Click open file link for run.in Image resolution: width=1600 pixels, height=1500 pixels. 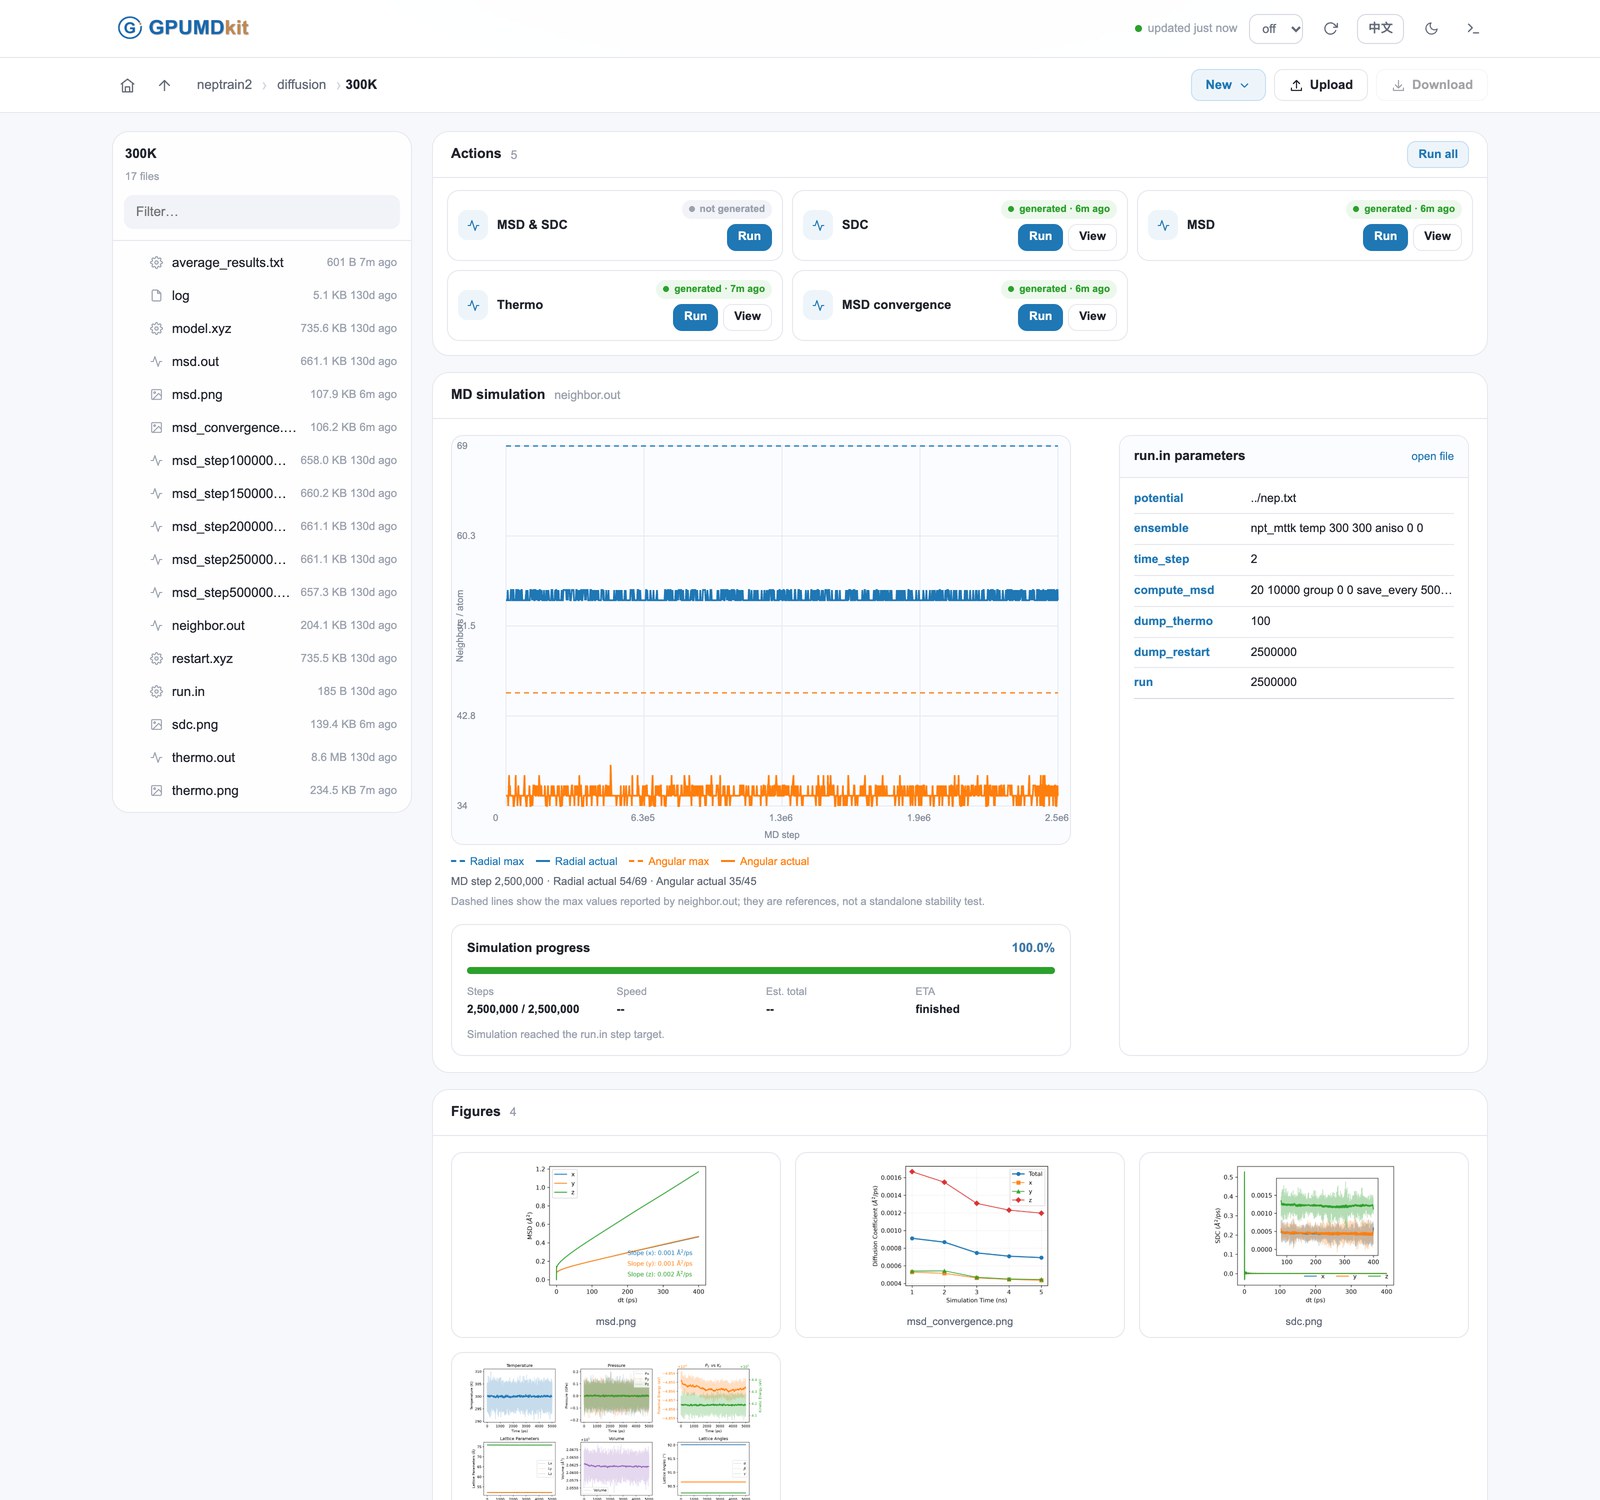pyautogui.click(x=1432, y=457)
